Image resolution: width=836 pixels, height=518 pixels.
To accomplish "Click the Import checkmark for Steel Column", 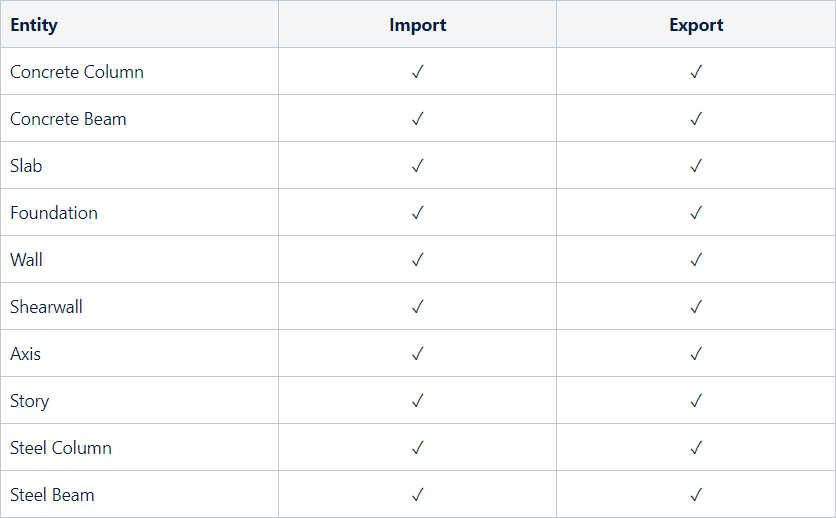I will coord(418,448).
